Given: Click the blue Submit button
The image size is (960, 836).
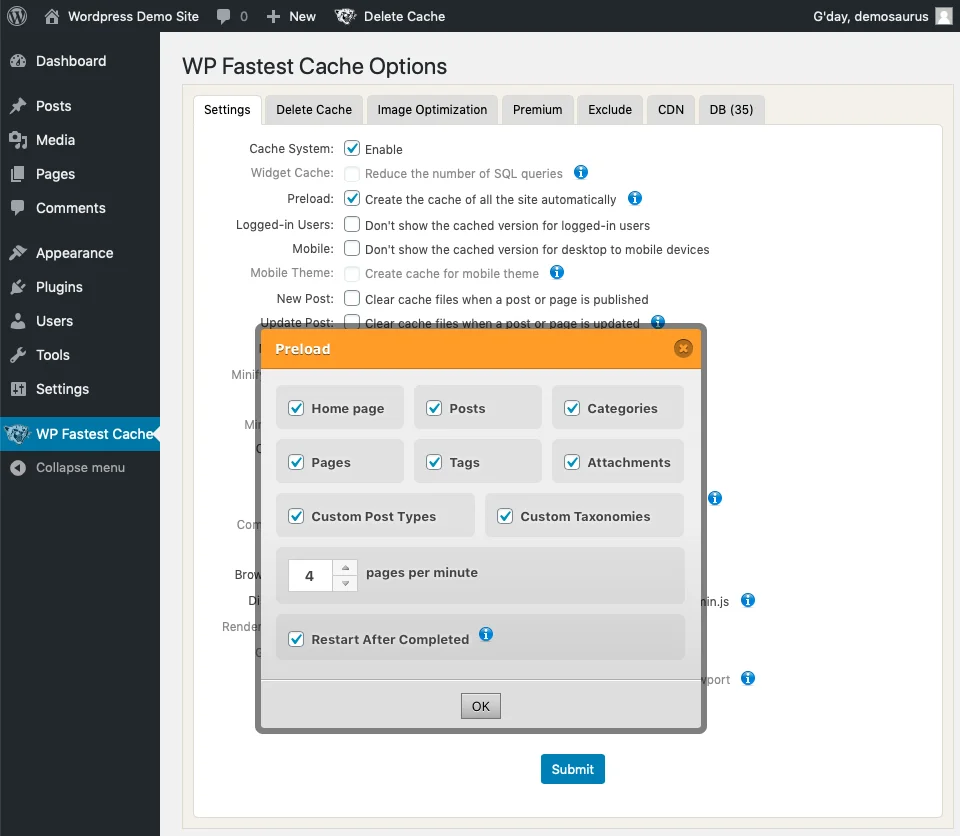Looking at the screenshot, I should coord(573,769).
